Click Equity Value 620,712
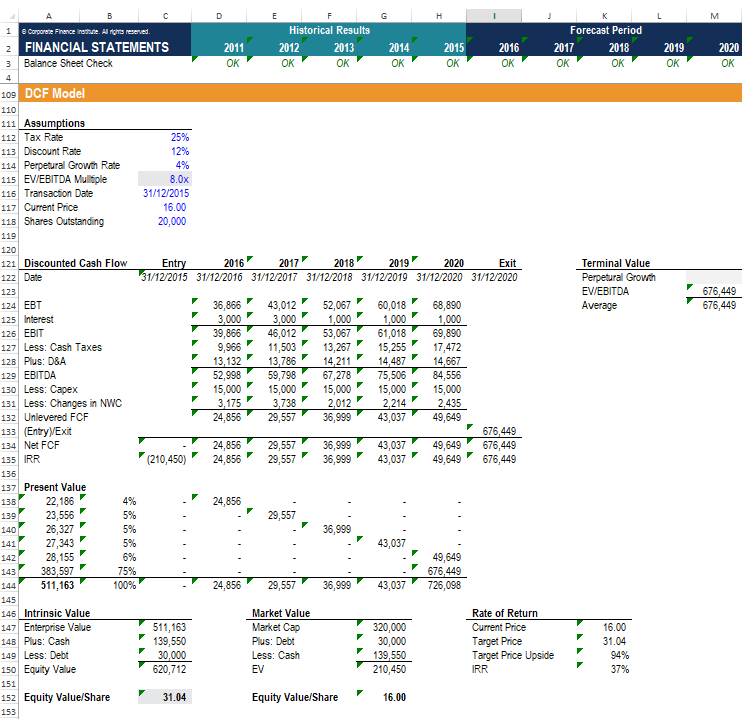 click(169, 669)
